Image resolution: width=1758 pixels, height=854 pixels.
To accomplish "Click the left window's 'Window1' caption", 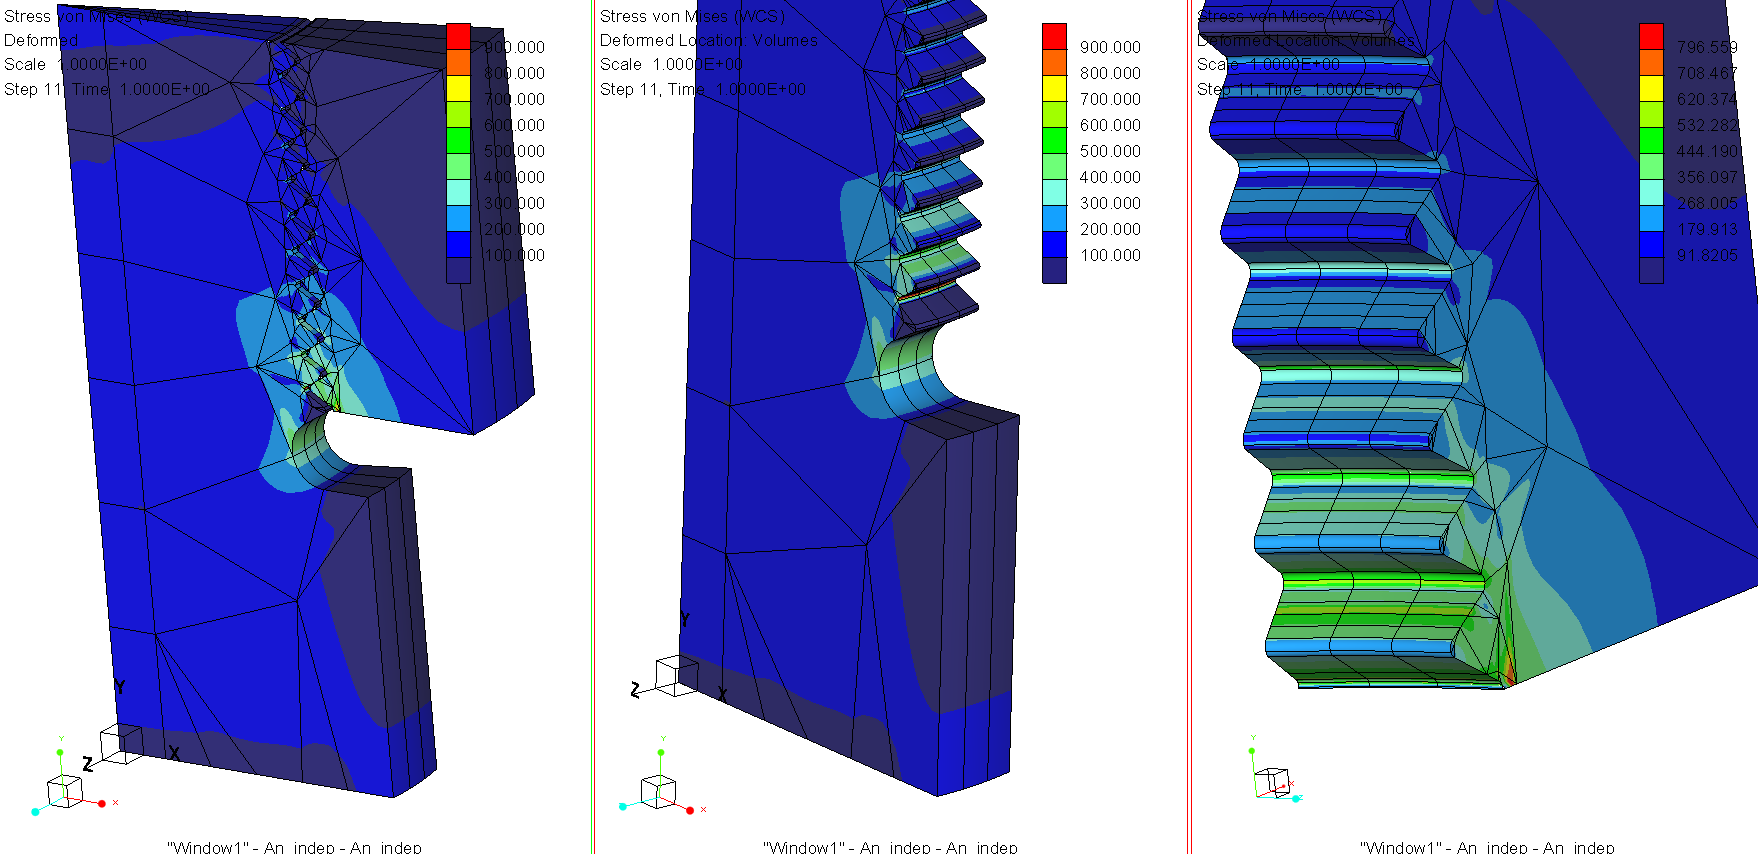I will [294, 847].
